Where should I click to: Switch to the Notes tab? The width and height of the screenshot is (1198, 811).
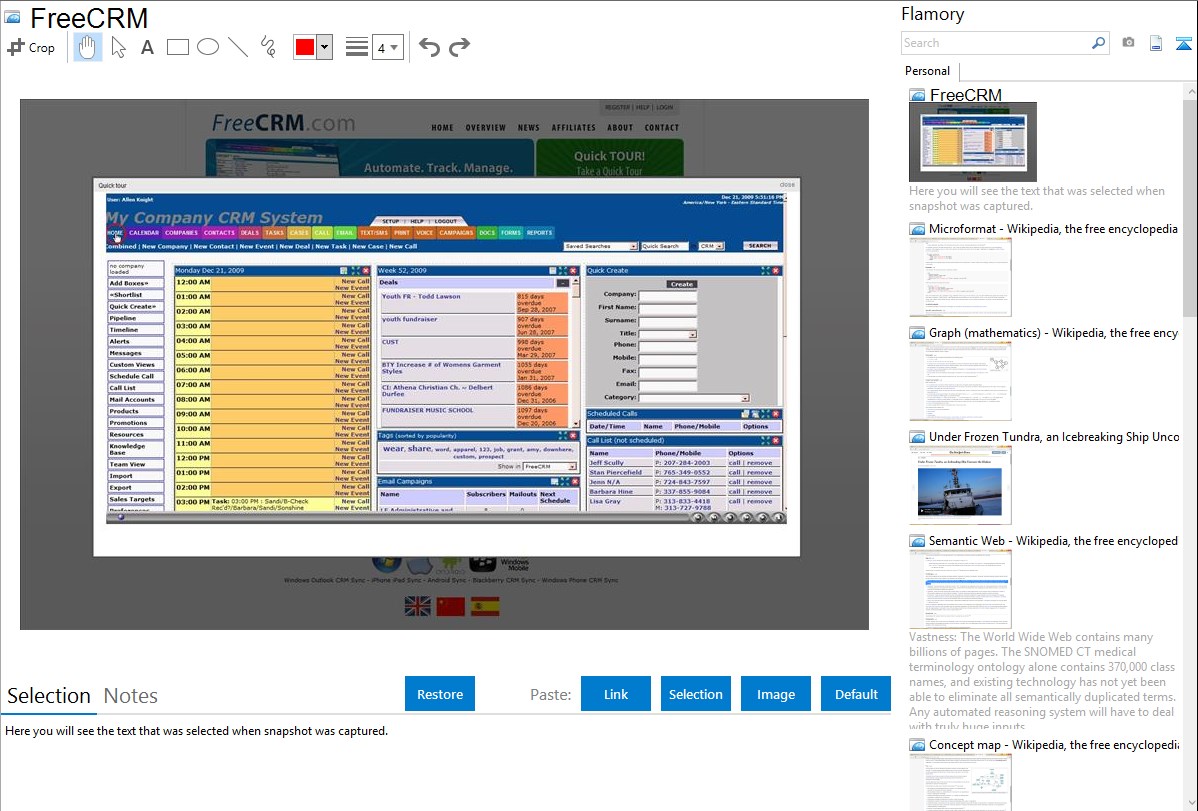point(131,696)
